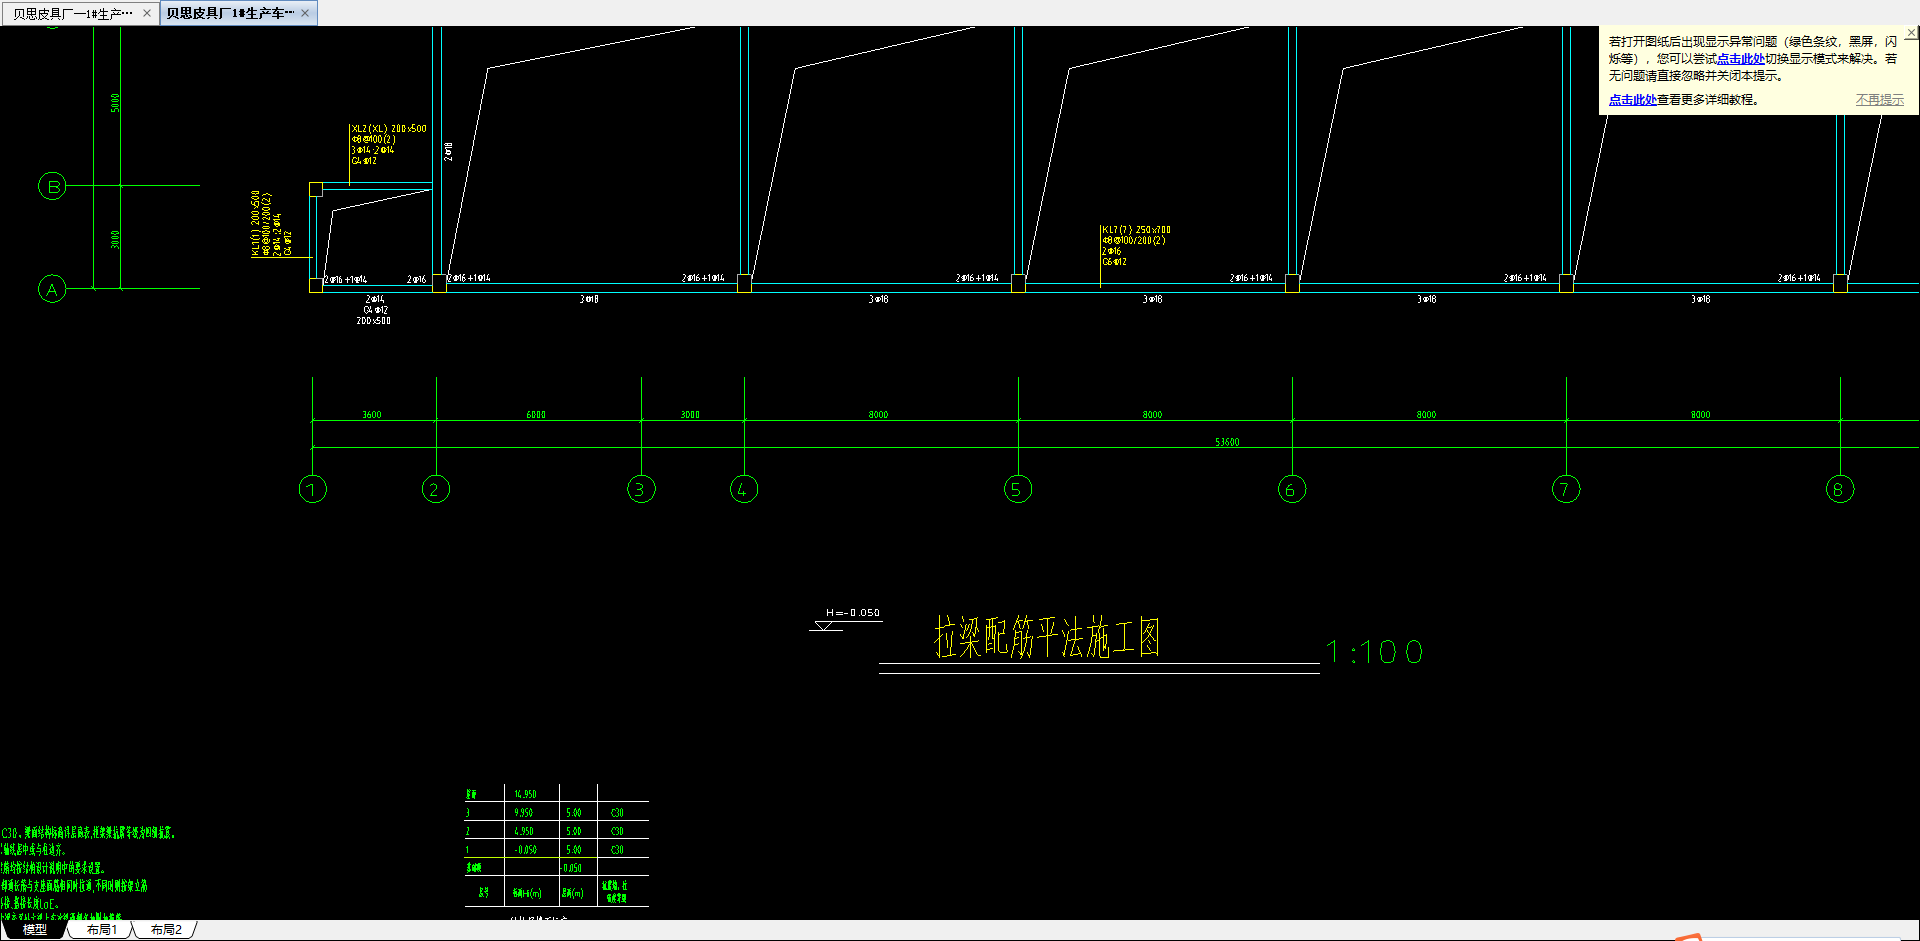1920x941 pixels.
Task: Click grid axis bubble 7
Action: click(x=1566, y=489)
